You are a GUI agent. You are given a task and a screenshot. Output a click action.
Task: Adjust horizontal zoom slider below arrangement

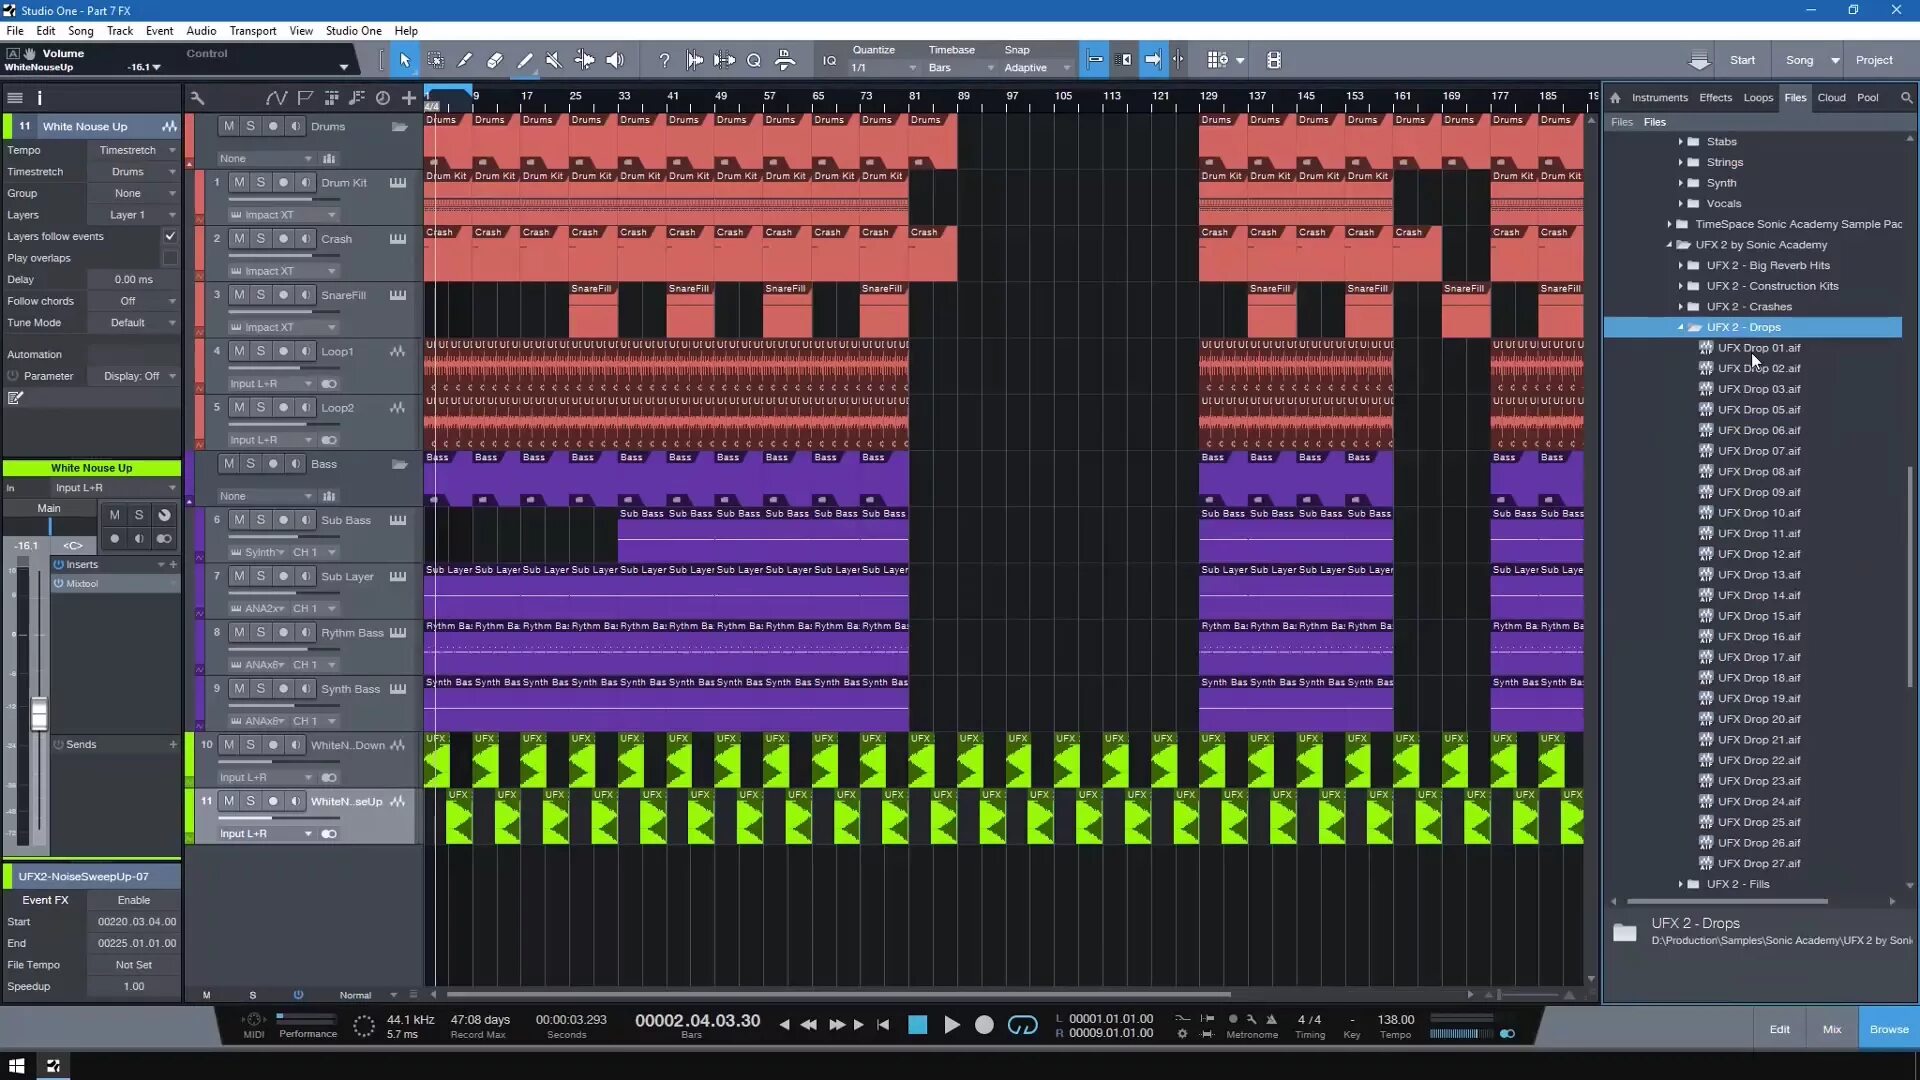1530,995
